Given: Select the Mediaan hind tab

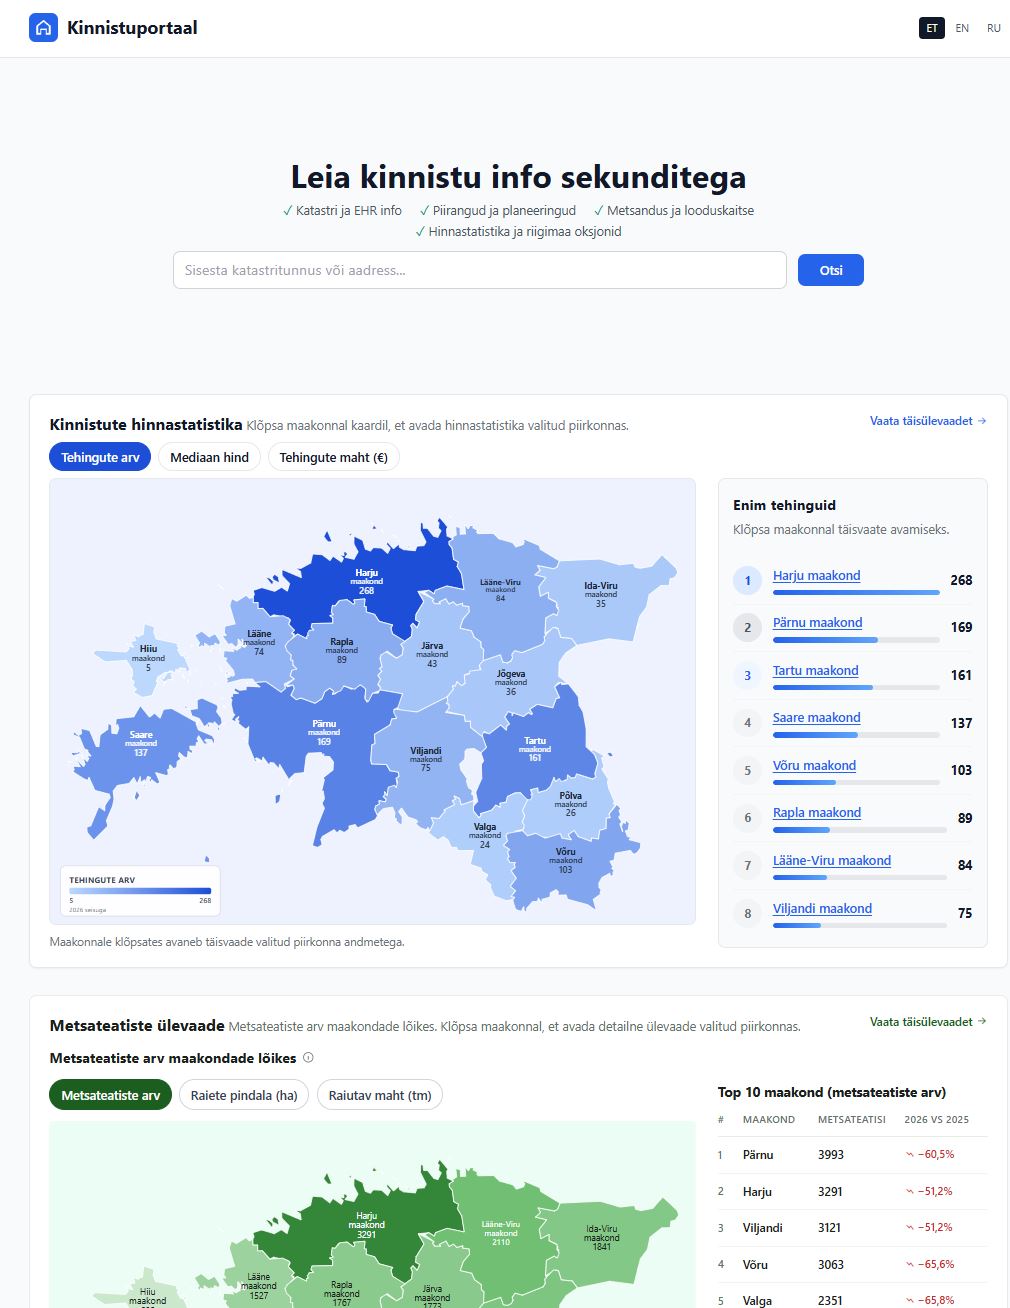Looking at the screenshot, I should click(x=209, y=457).
